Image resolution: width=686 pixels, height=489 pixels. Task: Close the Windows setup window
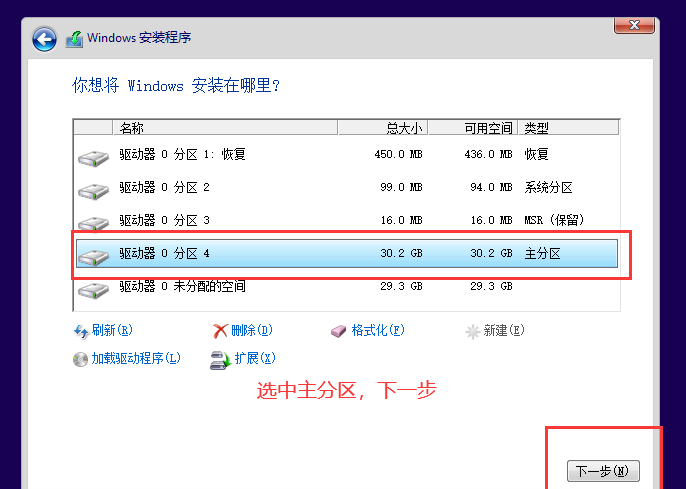[x=634, y=25]
